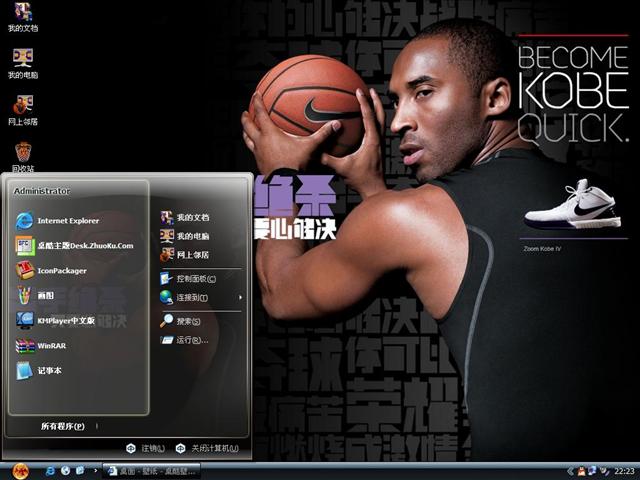Screen dimensions: 640x480
Task: Launch IconPackager from Start menu
Action: tap(51, 271)
